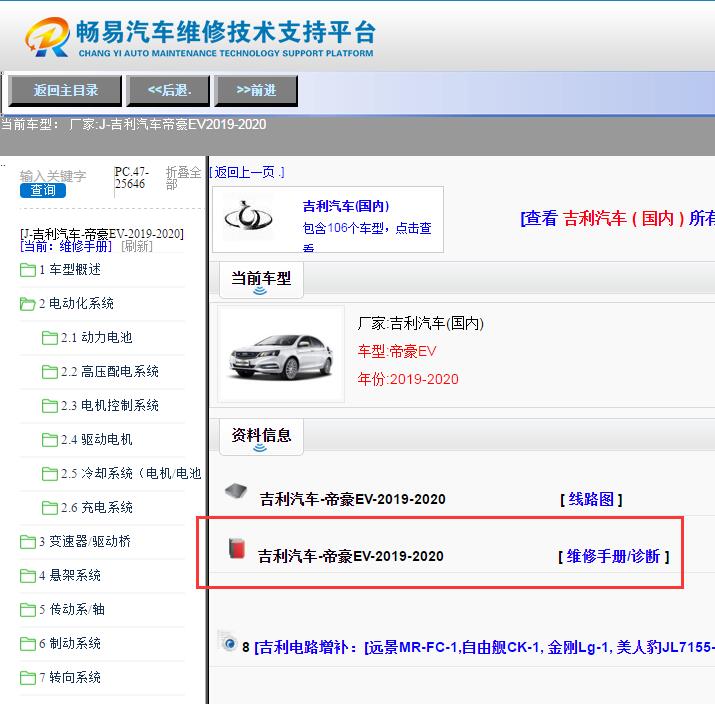The height and width of the screenshot is (704, 715).
Task: Focus the 输入关键字 keyword field
Action: coord(53,176)
